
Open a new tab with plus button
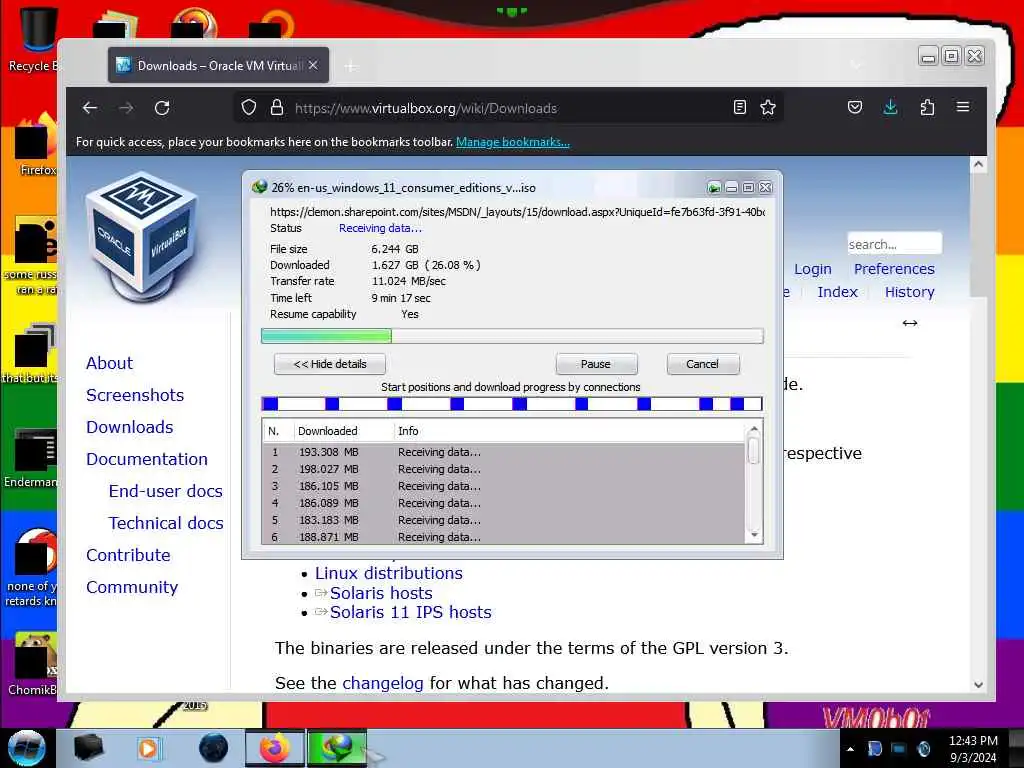pyautogui.click(x=351, y=66)
